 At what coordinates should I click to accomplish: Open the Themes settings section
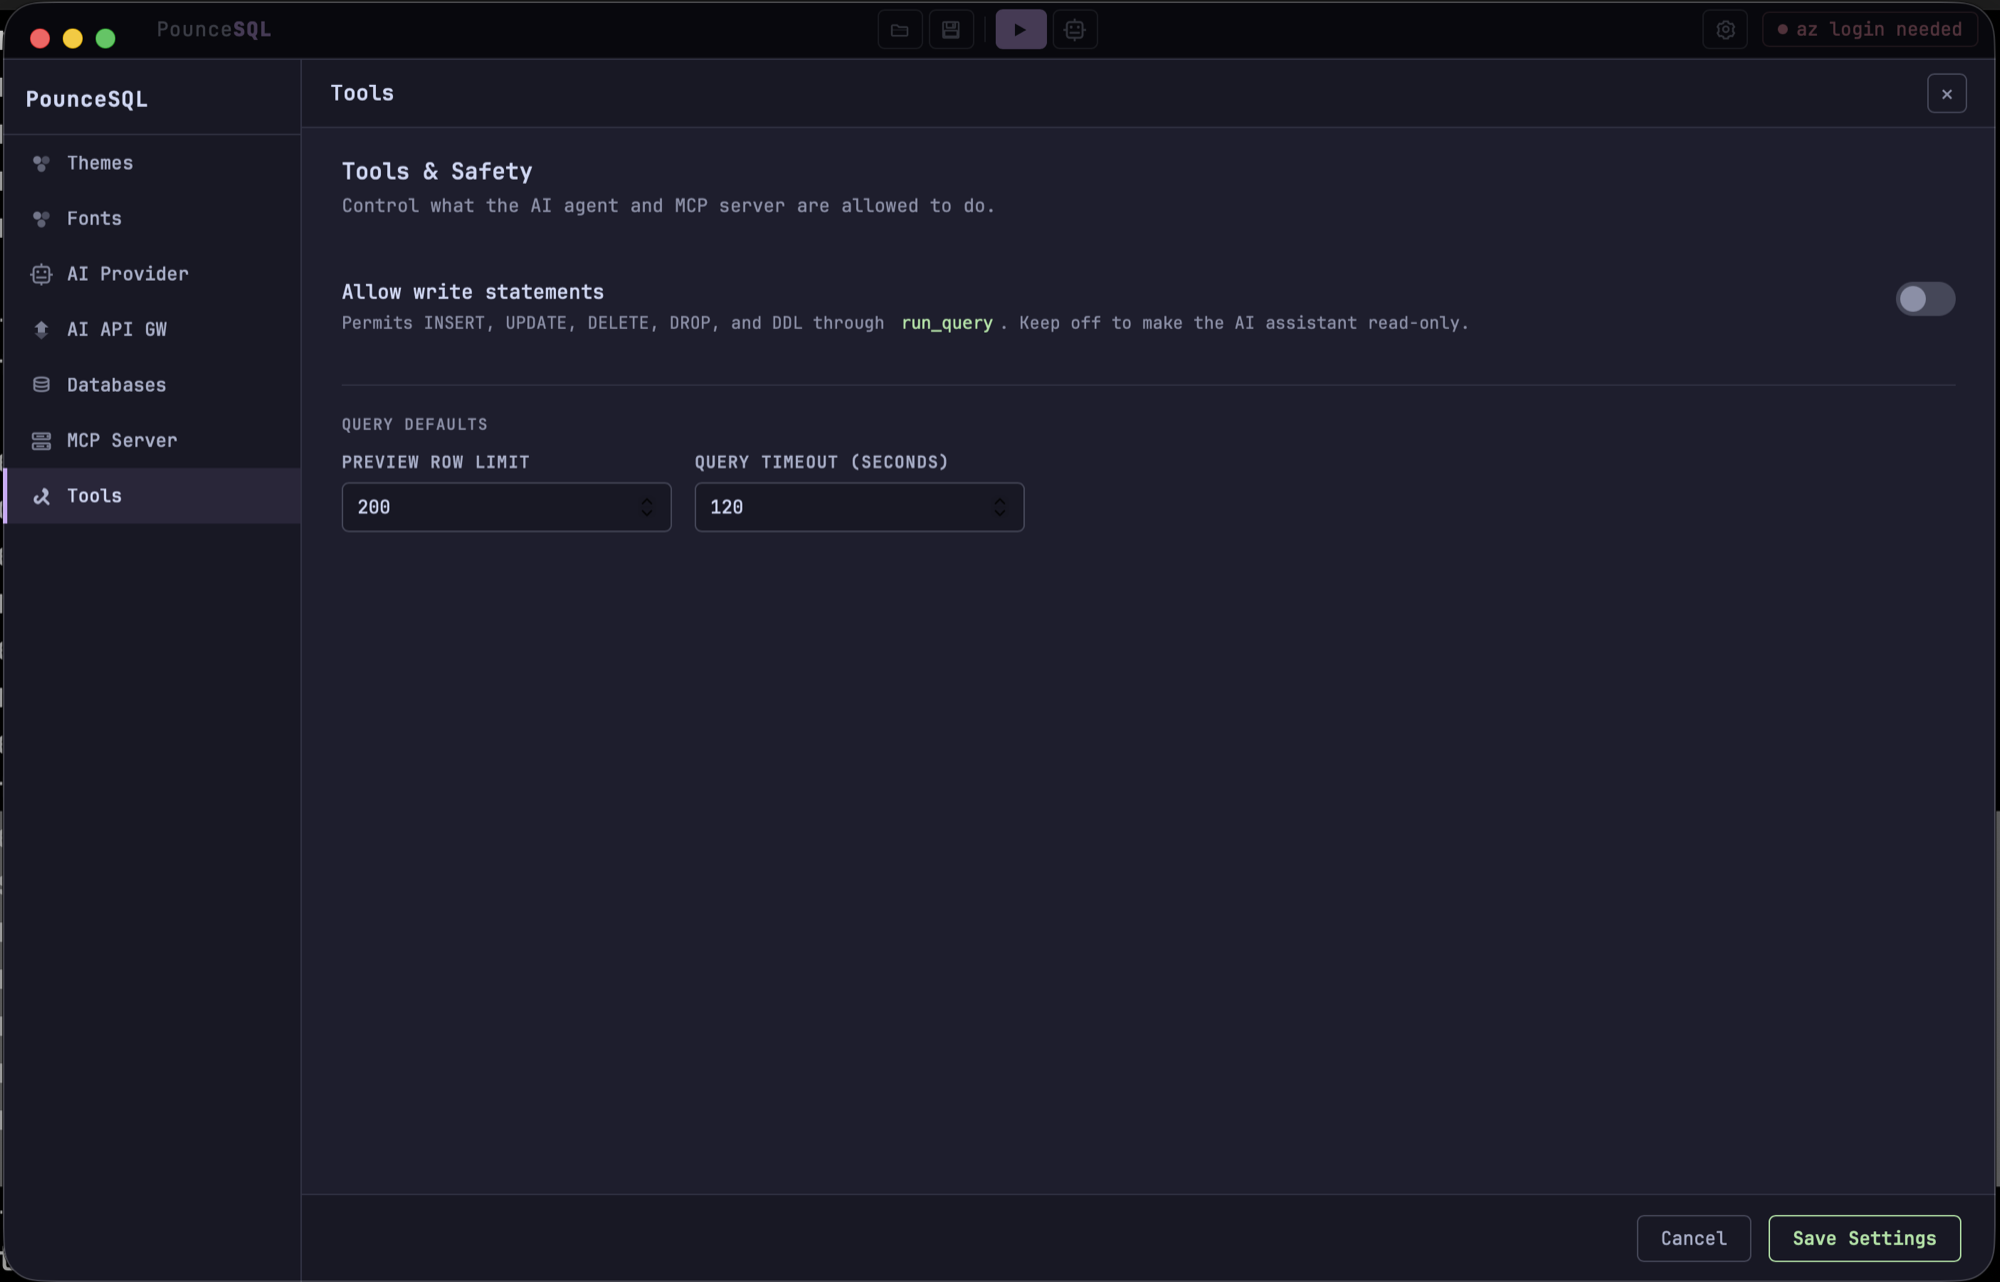[152, 163]
